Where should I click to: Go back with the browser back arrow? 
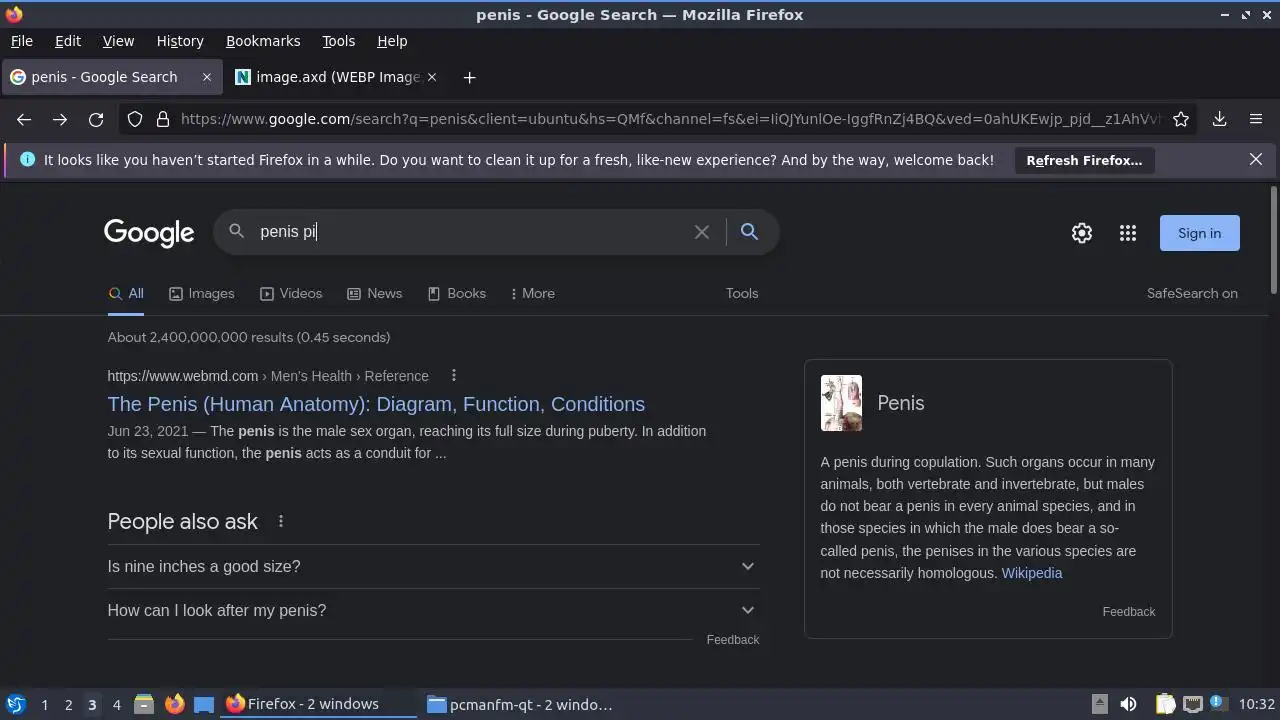[24, 119]
